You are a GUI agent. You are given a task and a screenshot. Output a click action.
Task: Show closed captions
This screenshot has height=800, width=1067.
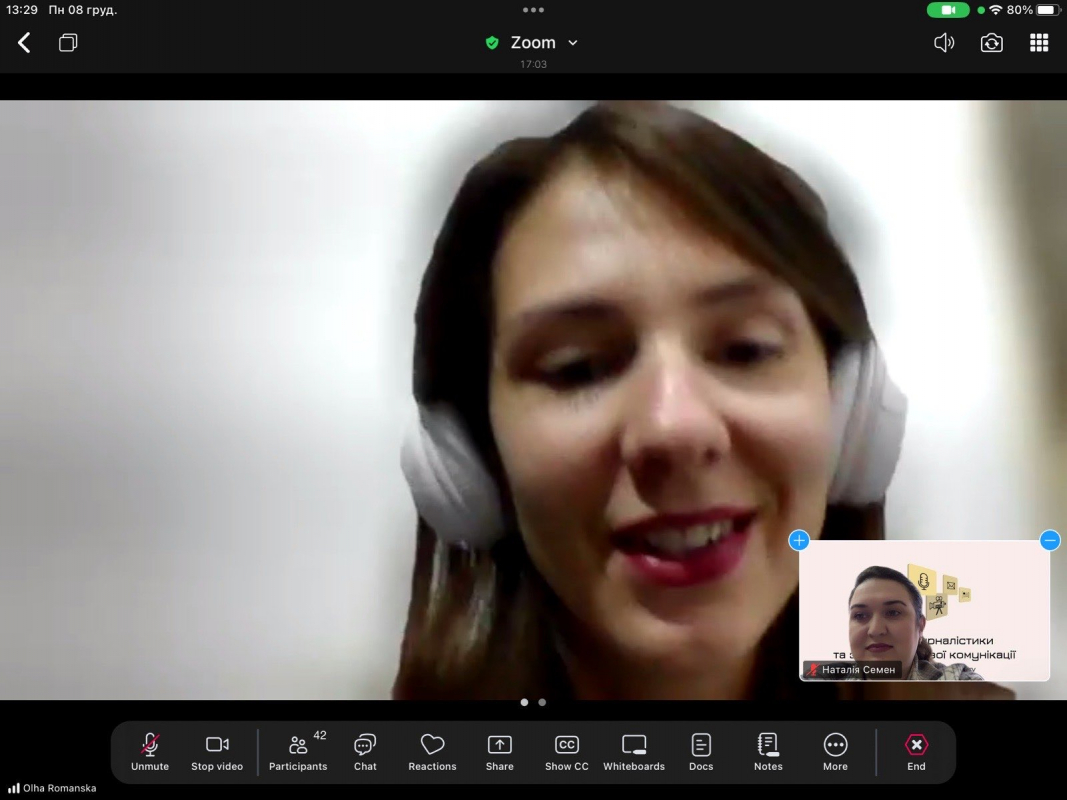click(566, 752)
